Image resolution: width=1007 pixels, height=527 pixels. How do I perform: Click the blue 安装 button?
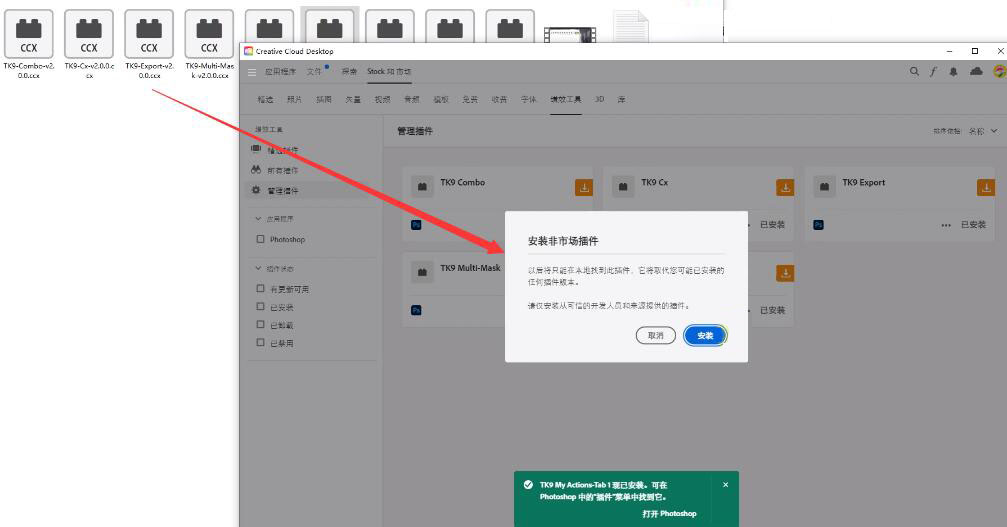(705, 336)
